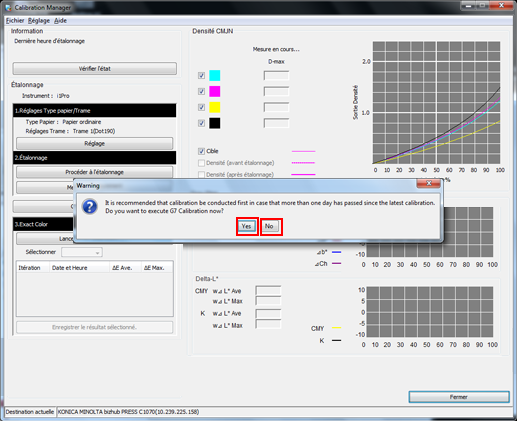Uncheck the cyan density checkbox
Viewport: 517px width, 421px height.
click(201, 75)
